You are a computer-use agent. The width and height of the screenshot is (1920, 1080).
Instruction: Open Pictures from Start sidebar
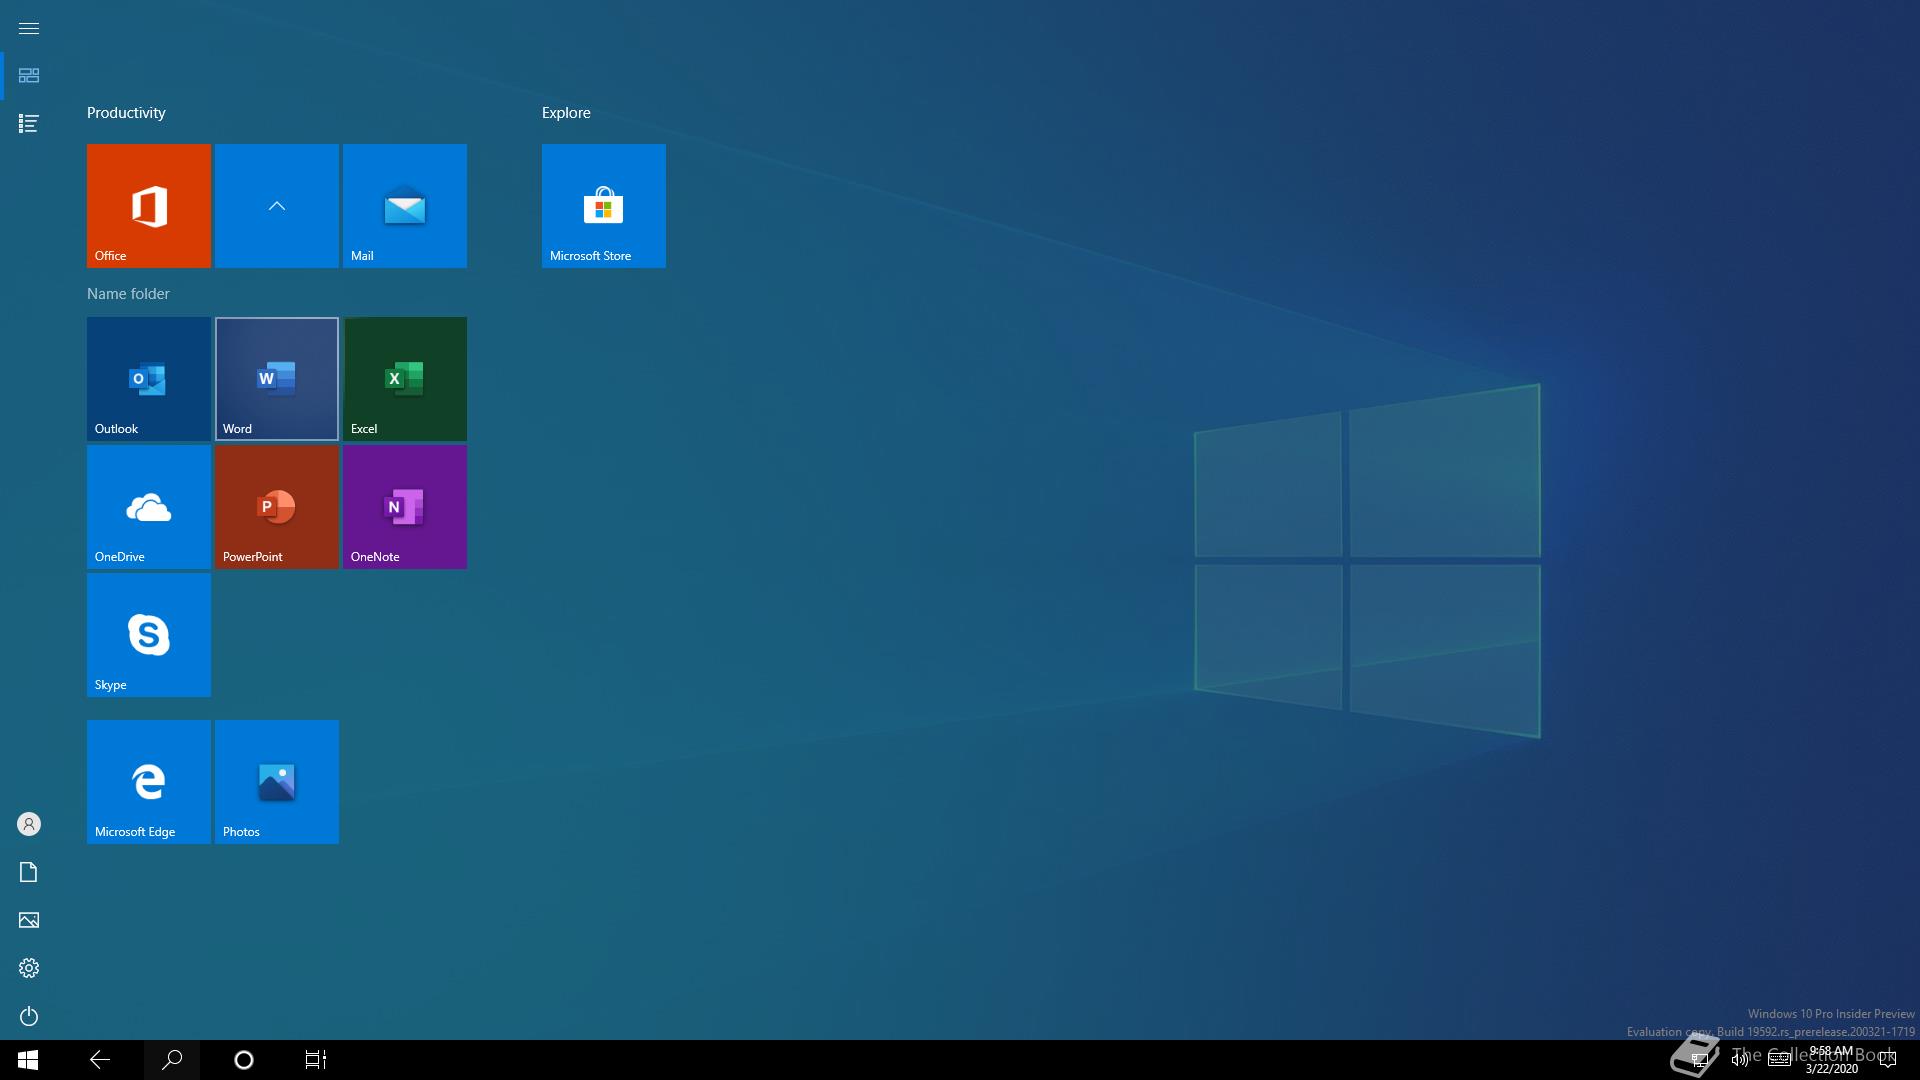point(29,920)
